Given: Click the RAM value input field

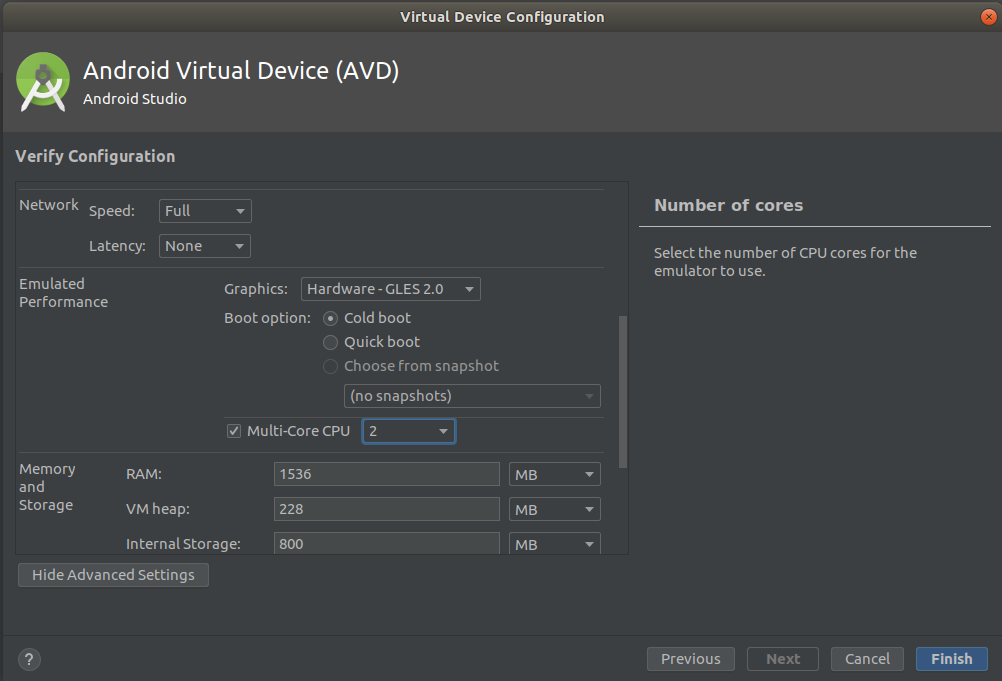Looking at the screenshot, I should 386,473.
